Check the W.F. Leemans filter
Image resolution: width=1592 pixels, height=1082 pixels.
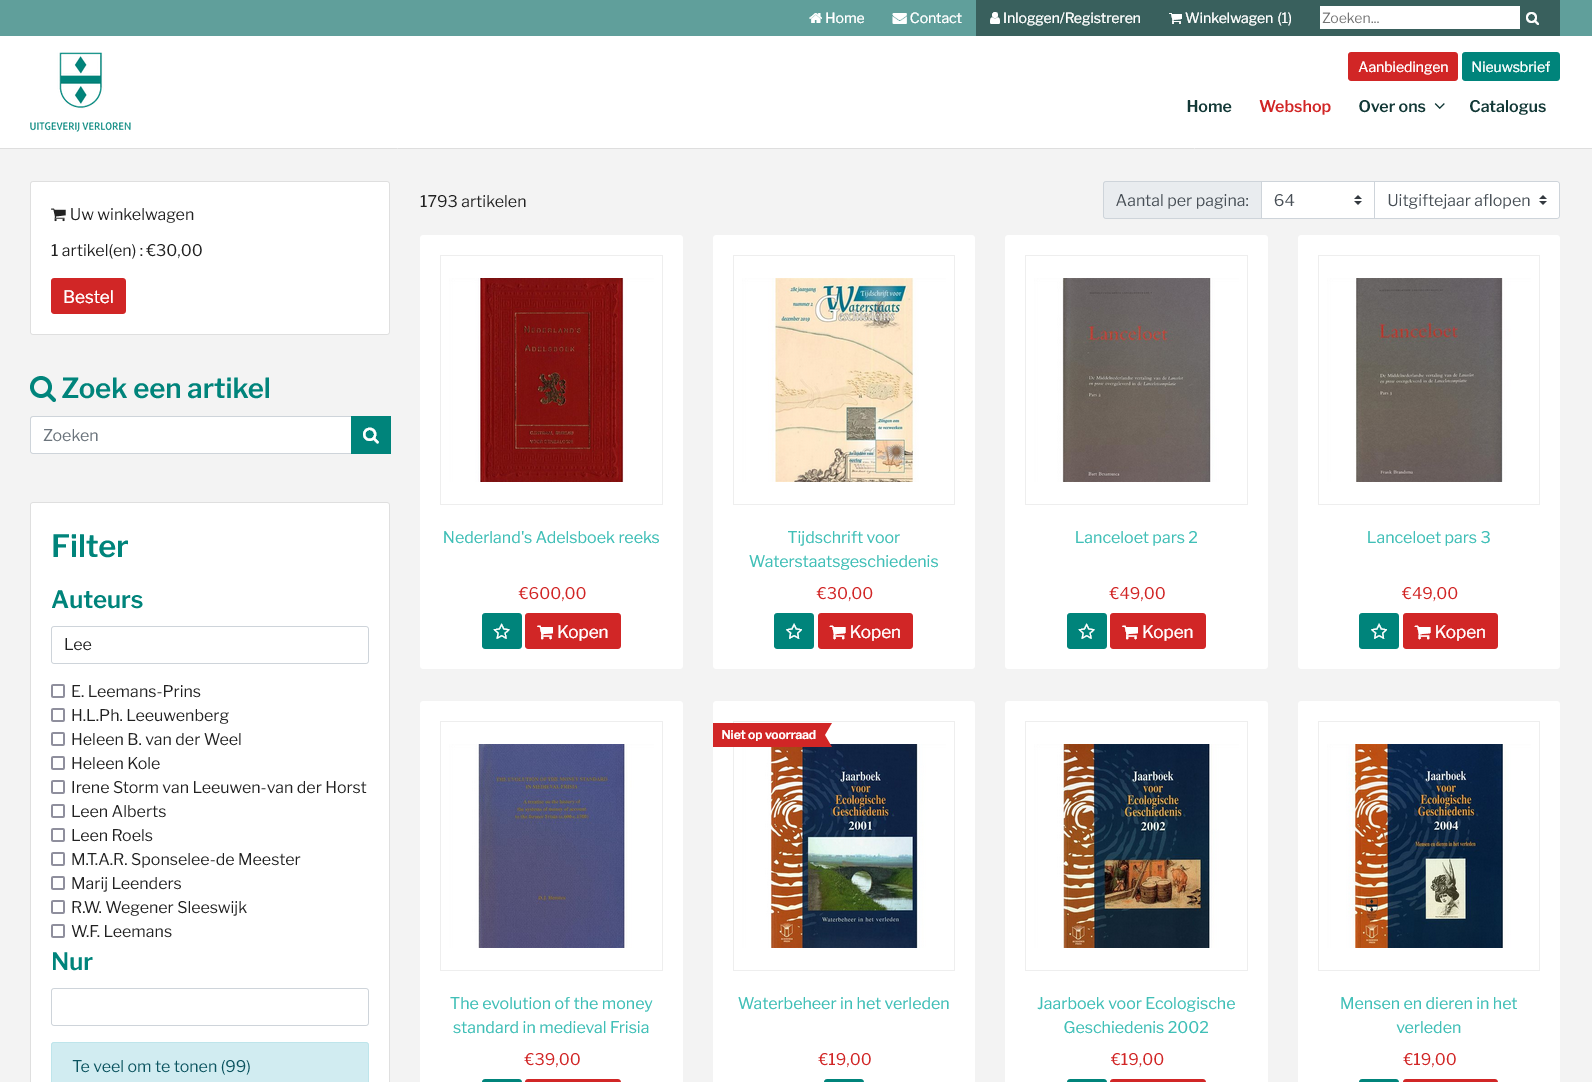click(58, 931)
